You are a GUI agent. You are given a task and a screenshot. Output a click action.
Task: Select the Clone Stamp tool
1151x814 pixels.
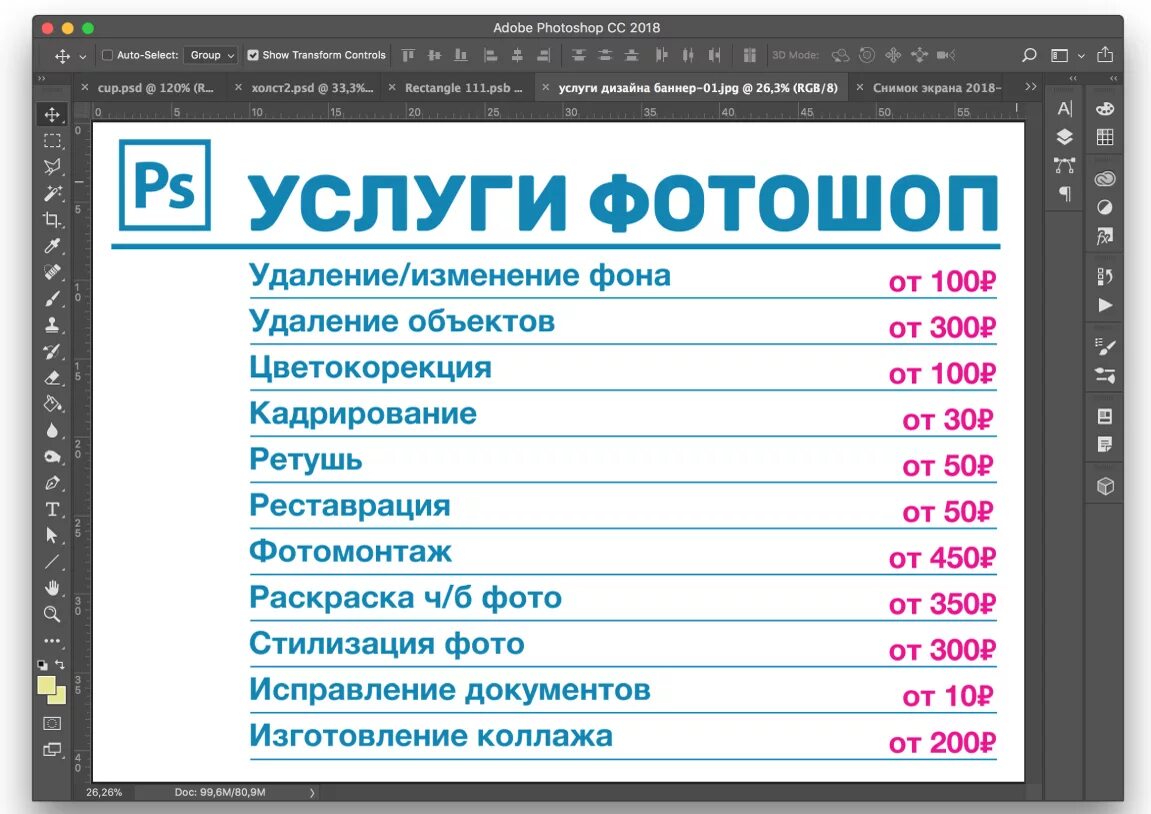(52, 324)
